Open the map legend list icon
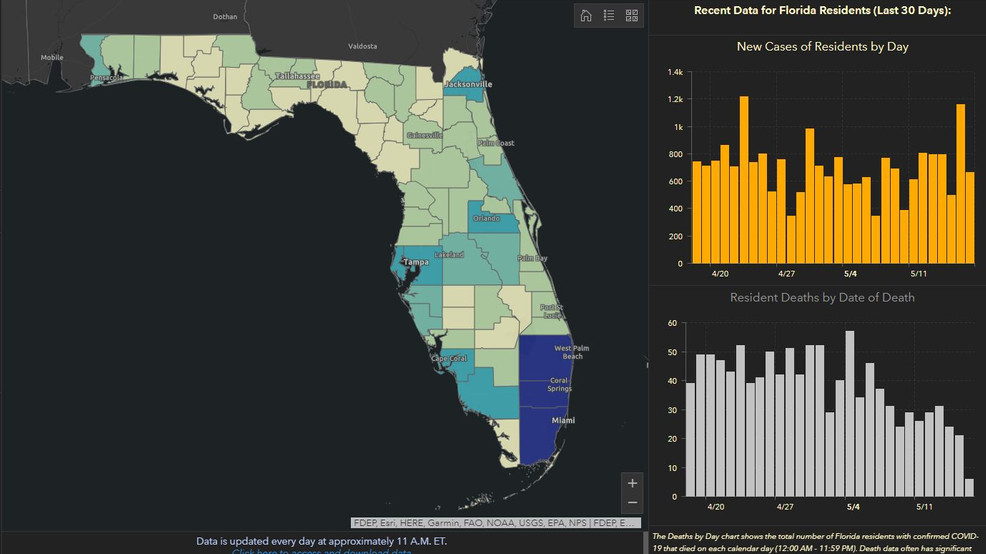 609,15
